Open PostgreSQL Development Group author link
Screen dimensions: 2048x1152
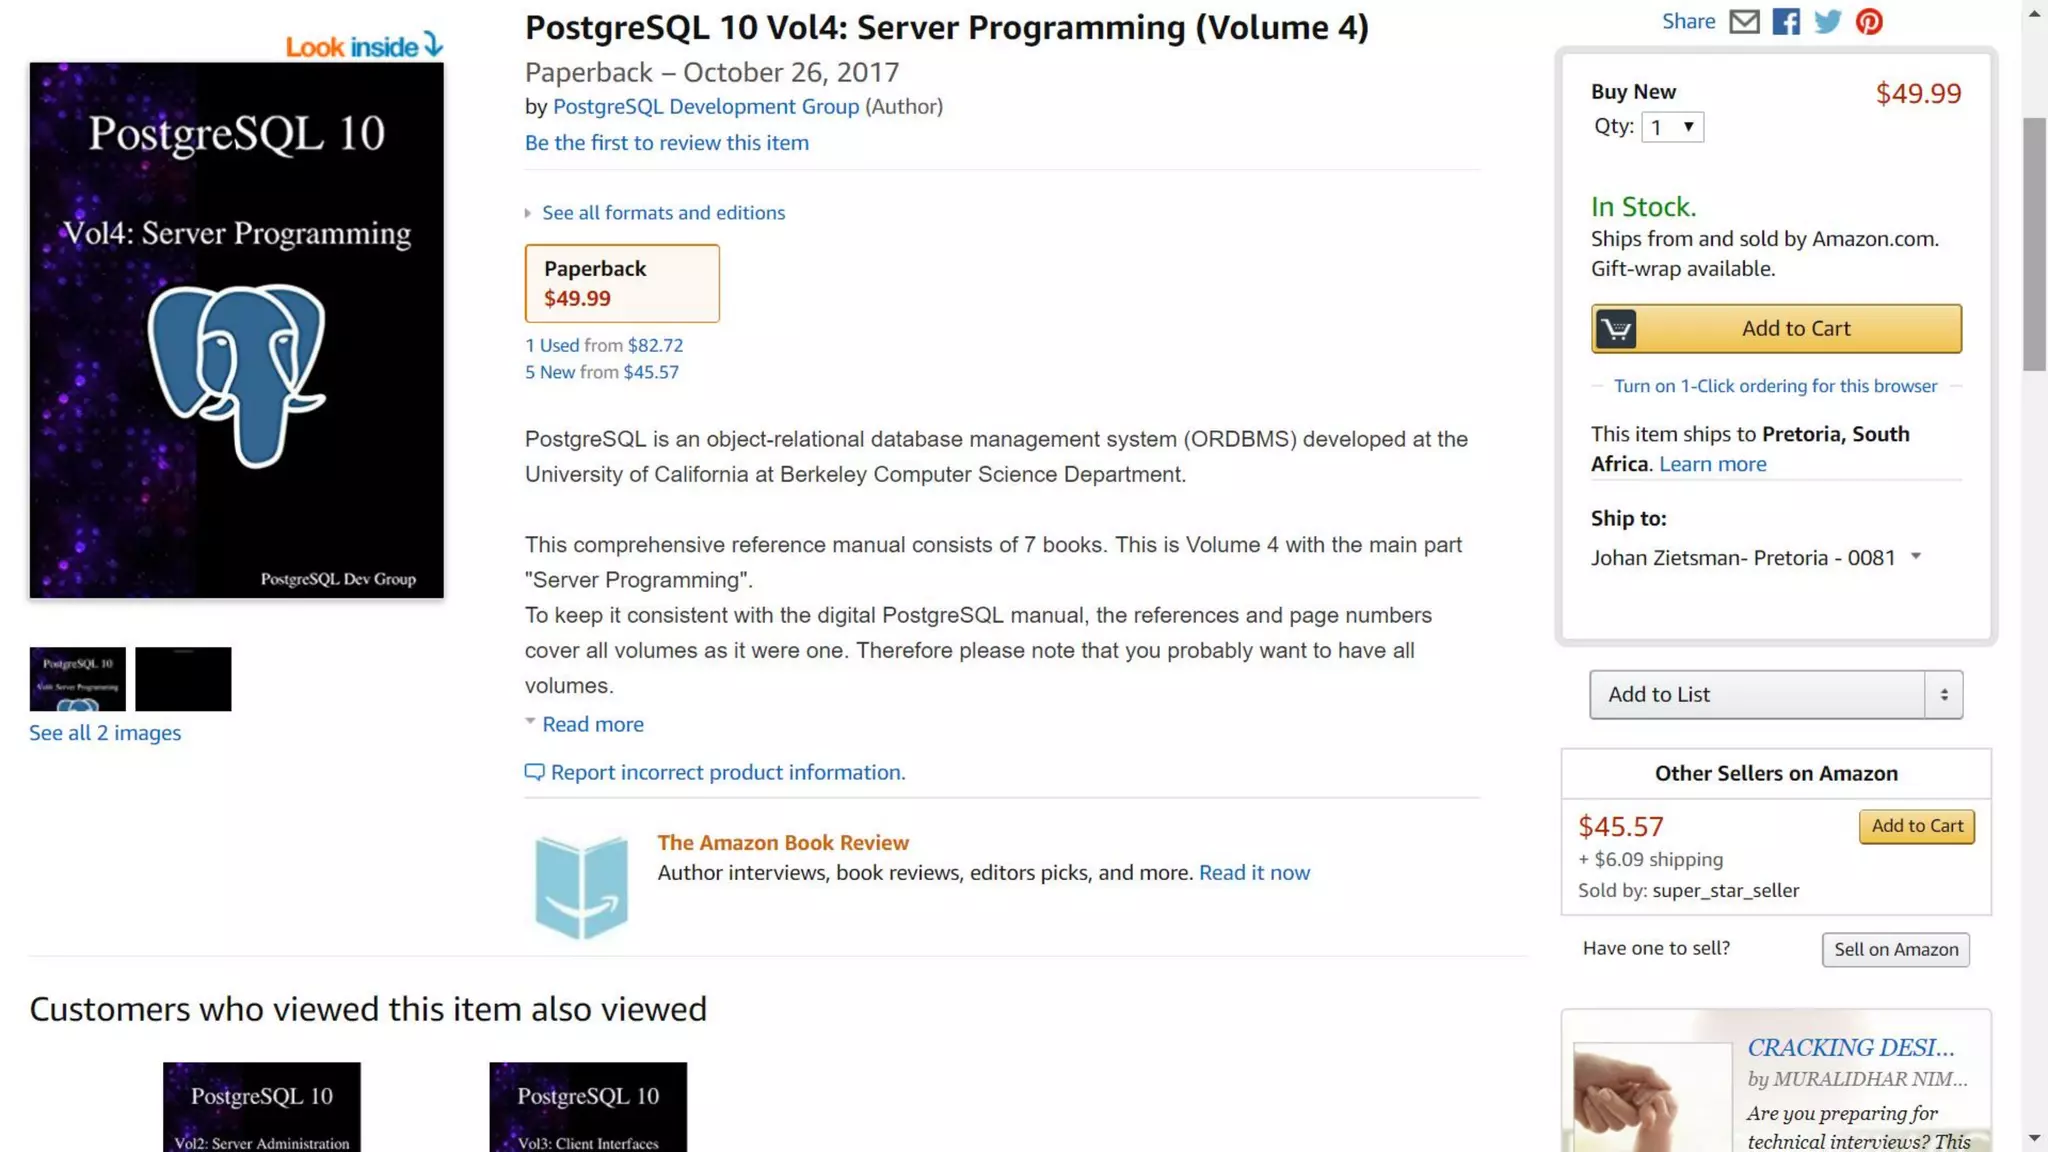click(705, 106)
